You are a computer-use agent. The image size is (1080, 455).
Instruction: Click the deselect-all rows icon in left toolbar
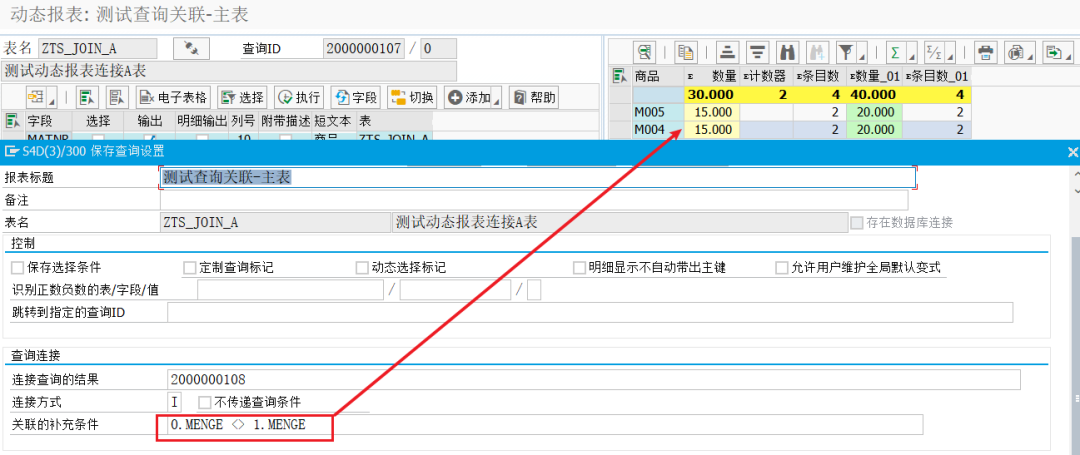tap(118, 97)
